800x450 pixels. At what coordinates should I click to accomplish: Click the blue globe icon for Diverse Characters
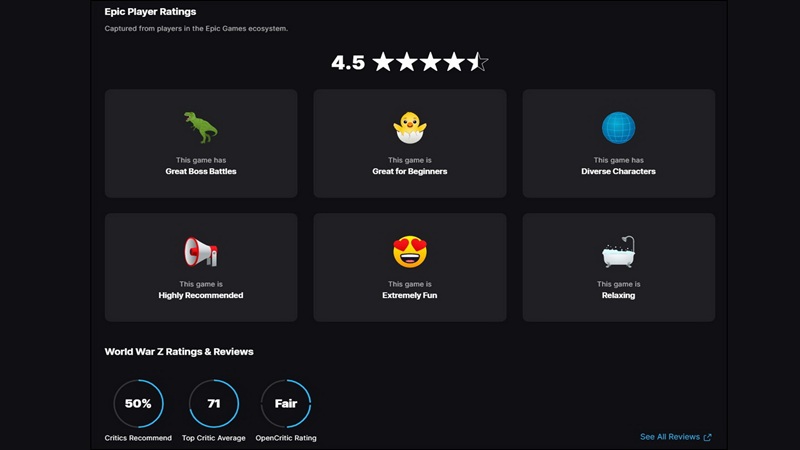[618, 128]
